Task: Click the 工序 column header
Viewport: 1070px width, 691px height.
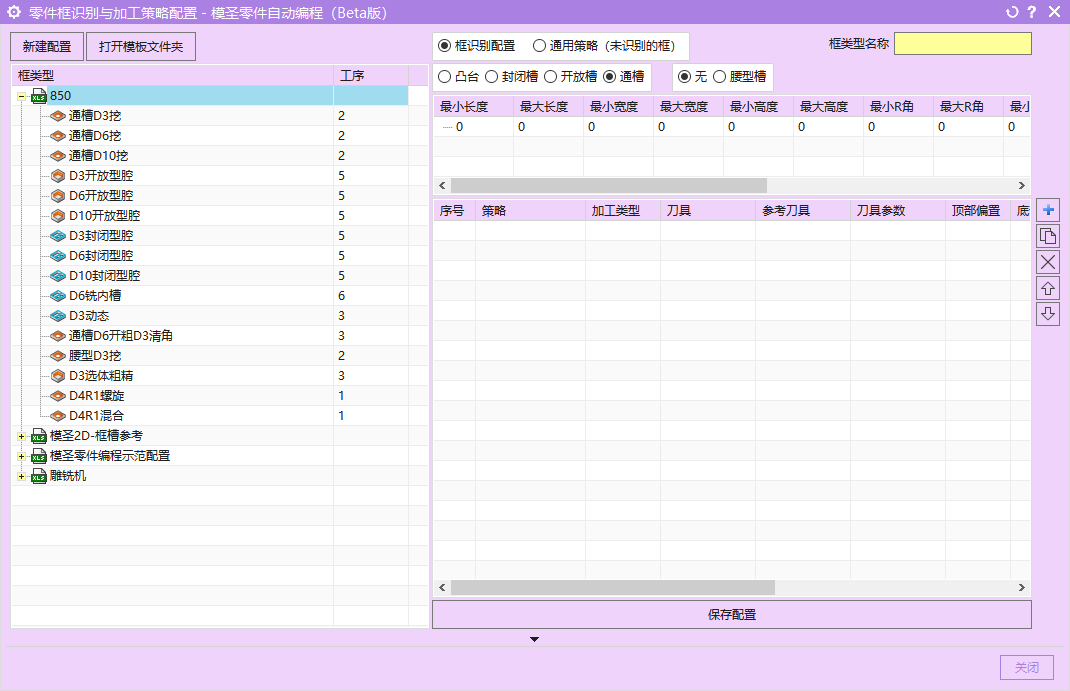Action: pos(371,75)
